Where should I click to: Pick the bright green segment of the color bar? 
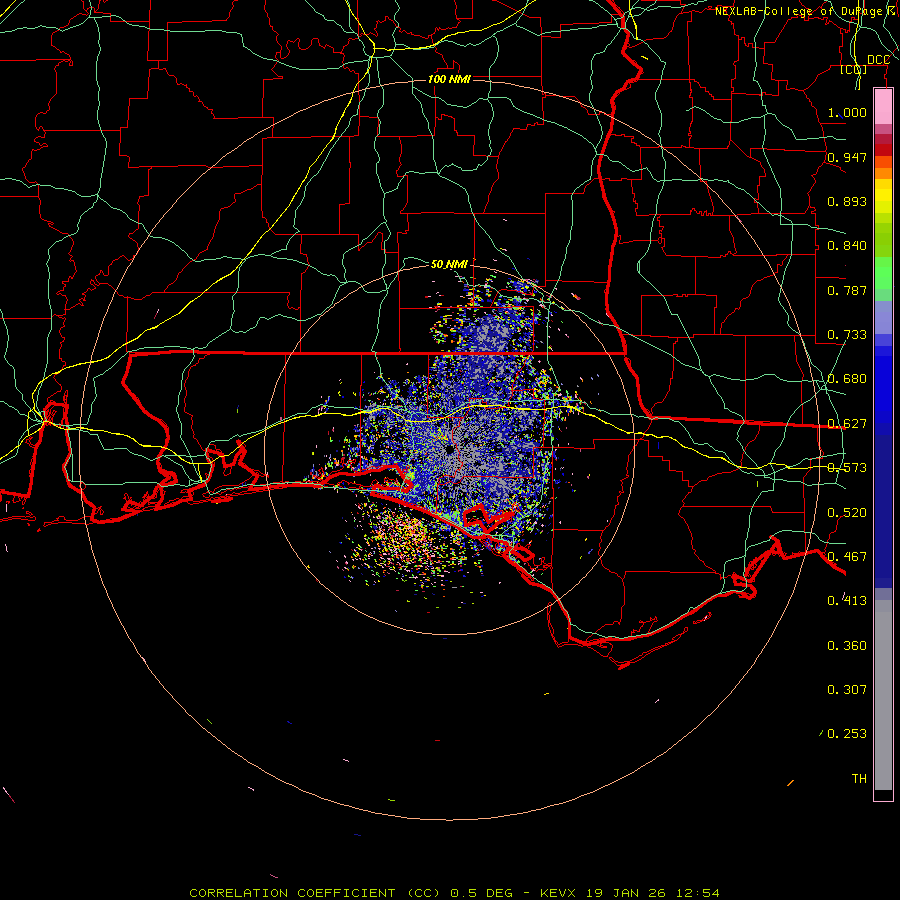pyautogui.click(x=883, y=273)
